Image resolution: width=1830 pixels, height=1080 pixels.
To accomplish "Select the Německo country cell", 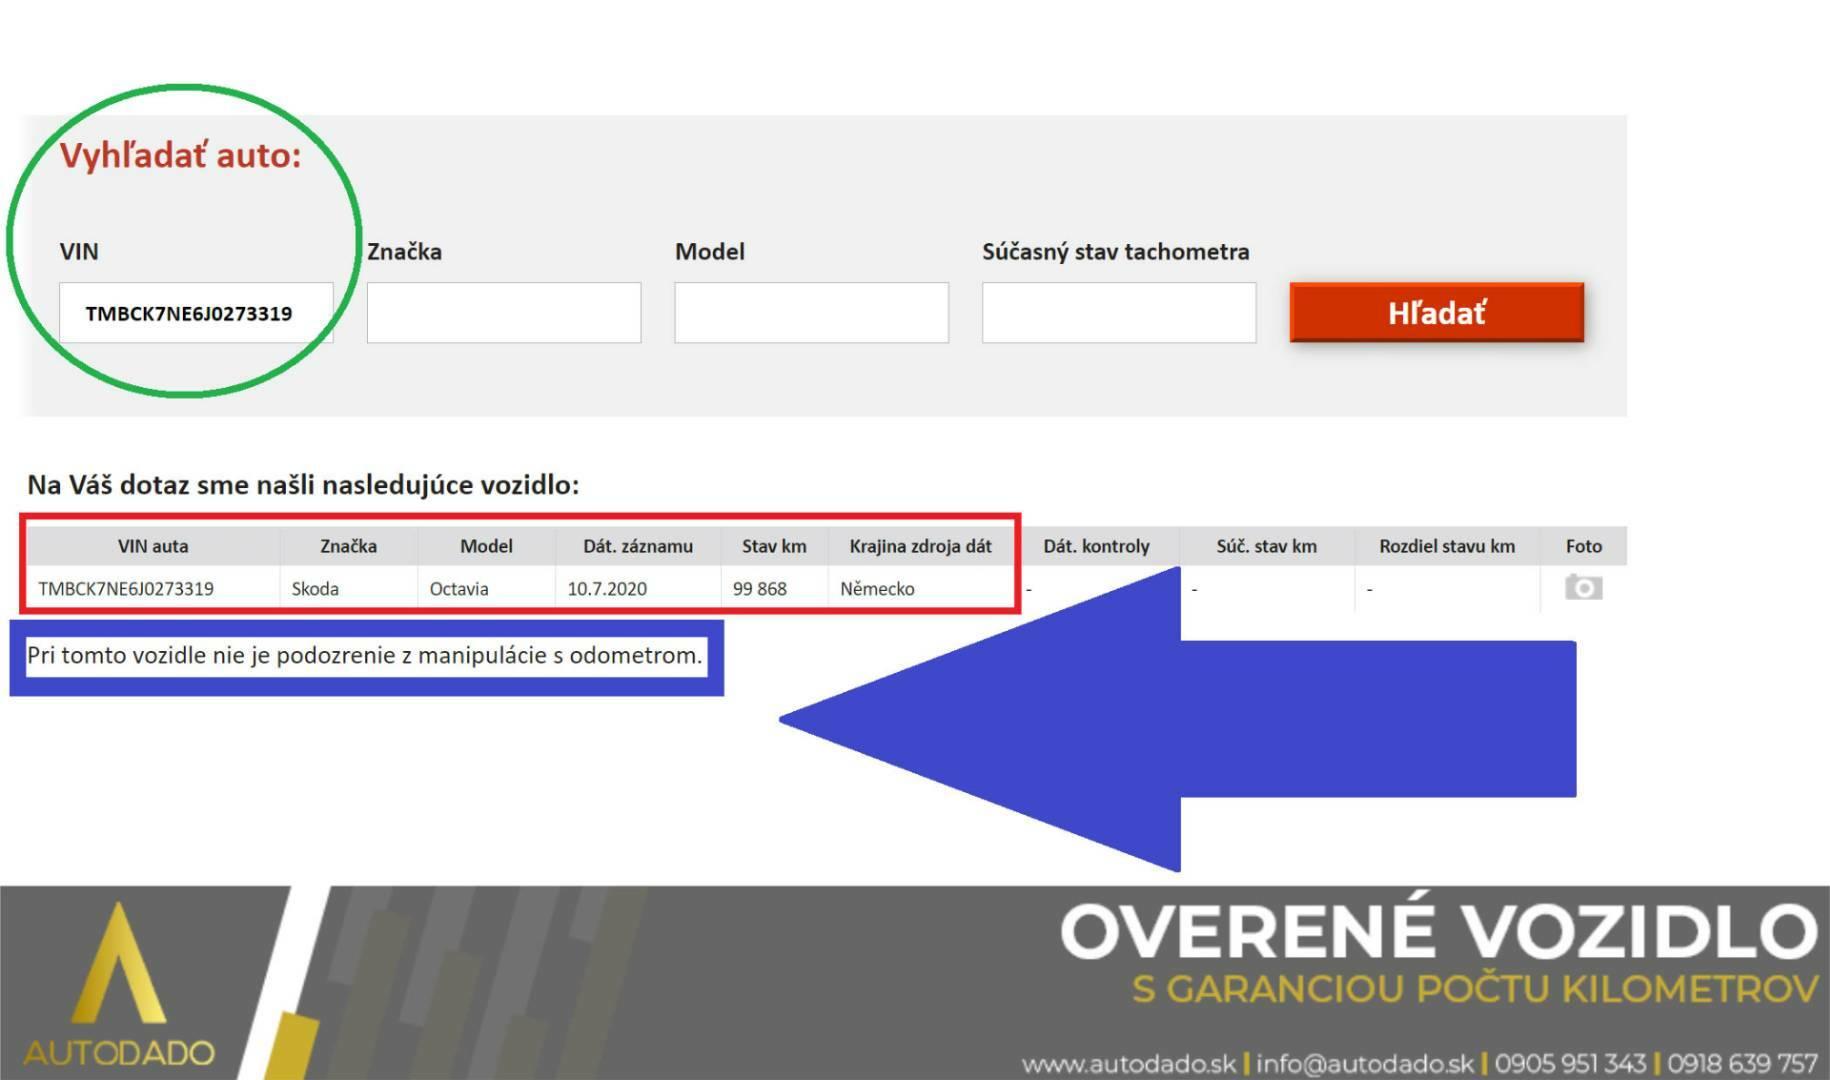I will click(877, 589).
